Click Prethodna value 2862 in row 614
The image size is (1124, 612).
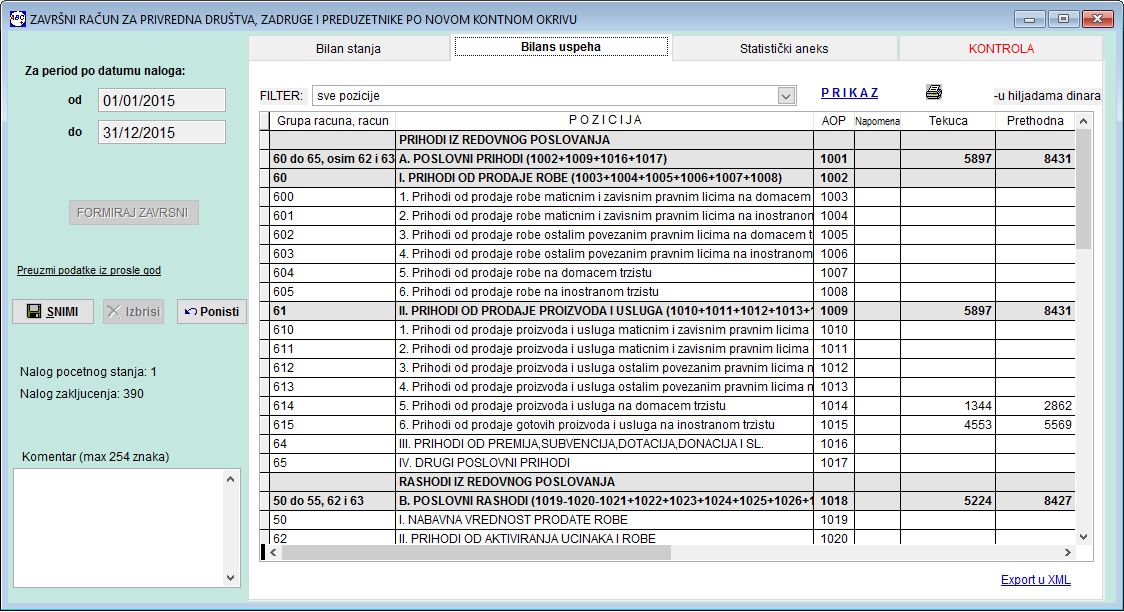click(1035, 406)
